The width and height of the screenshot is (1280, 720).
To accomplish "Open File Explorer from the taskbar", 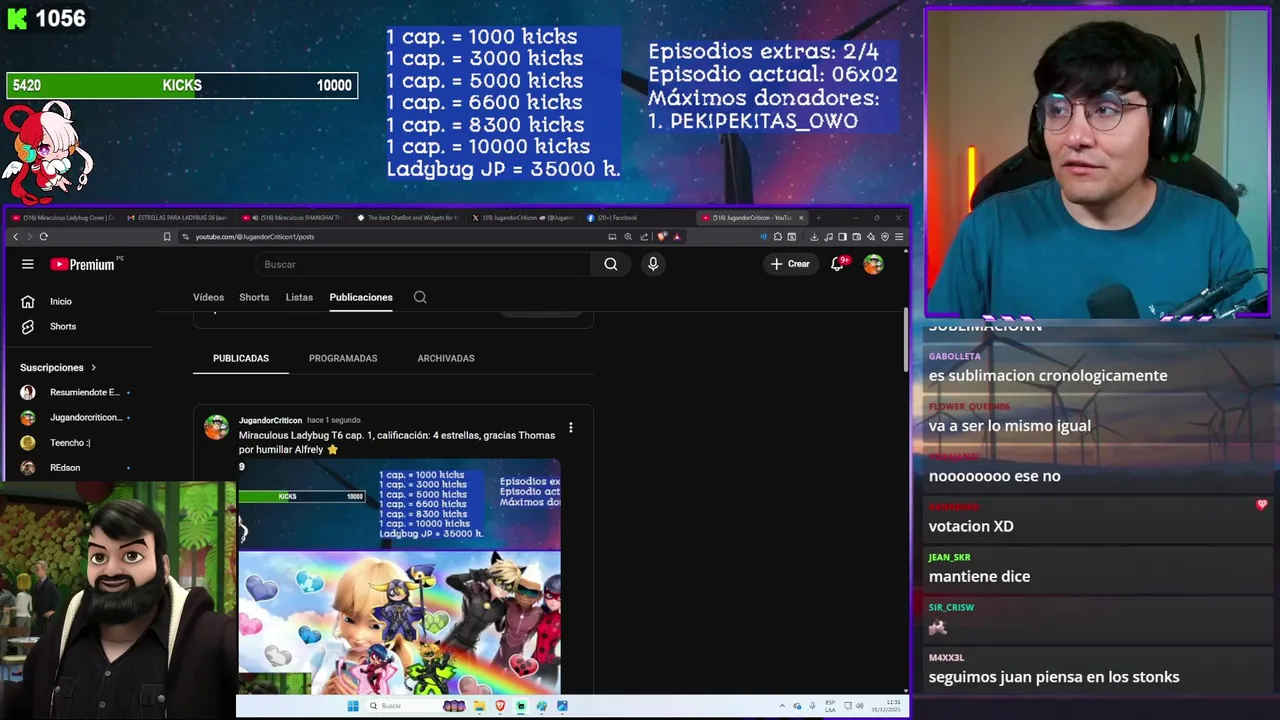I will (x=480, y=706).
